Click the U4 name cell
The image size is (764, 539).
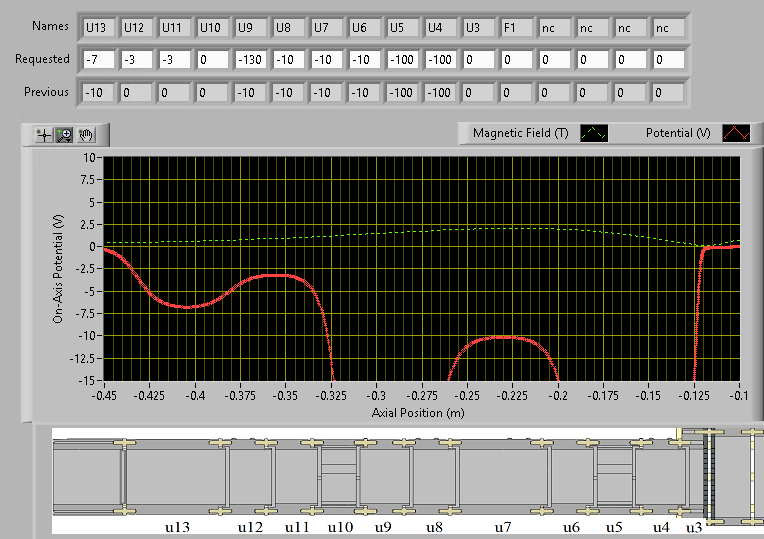tap(441, 27)
